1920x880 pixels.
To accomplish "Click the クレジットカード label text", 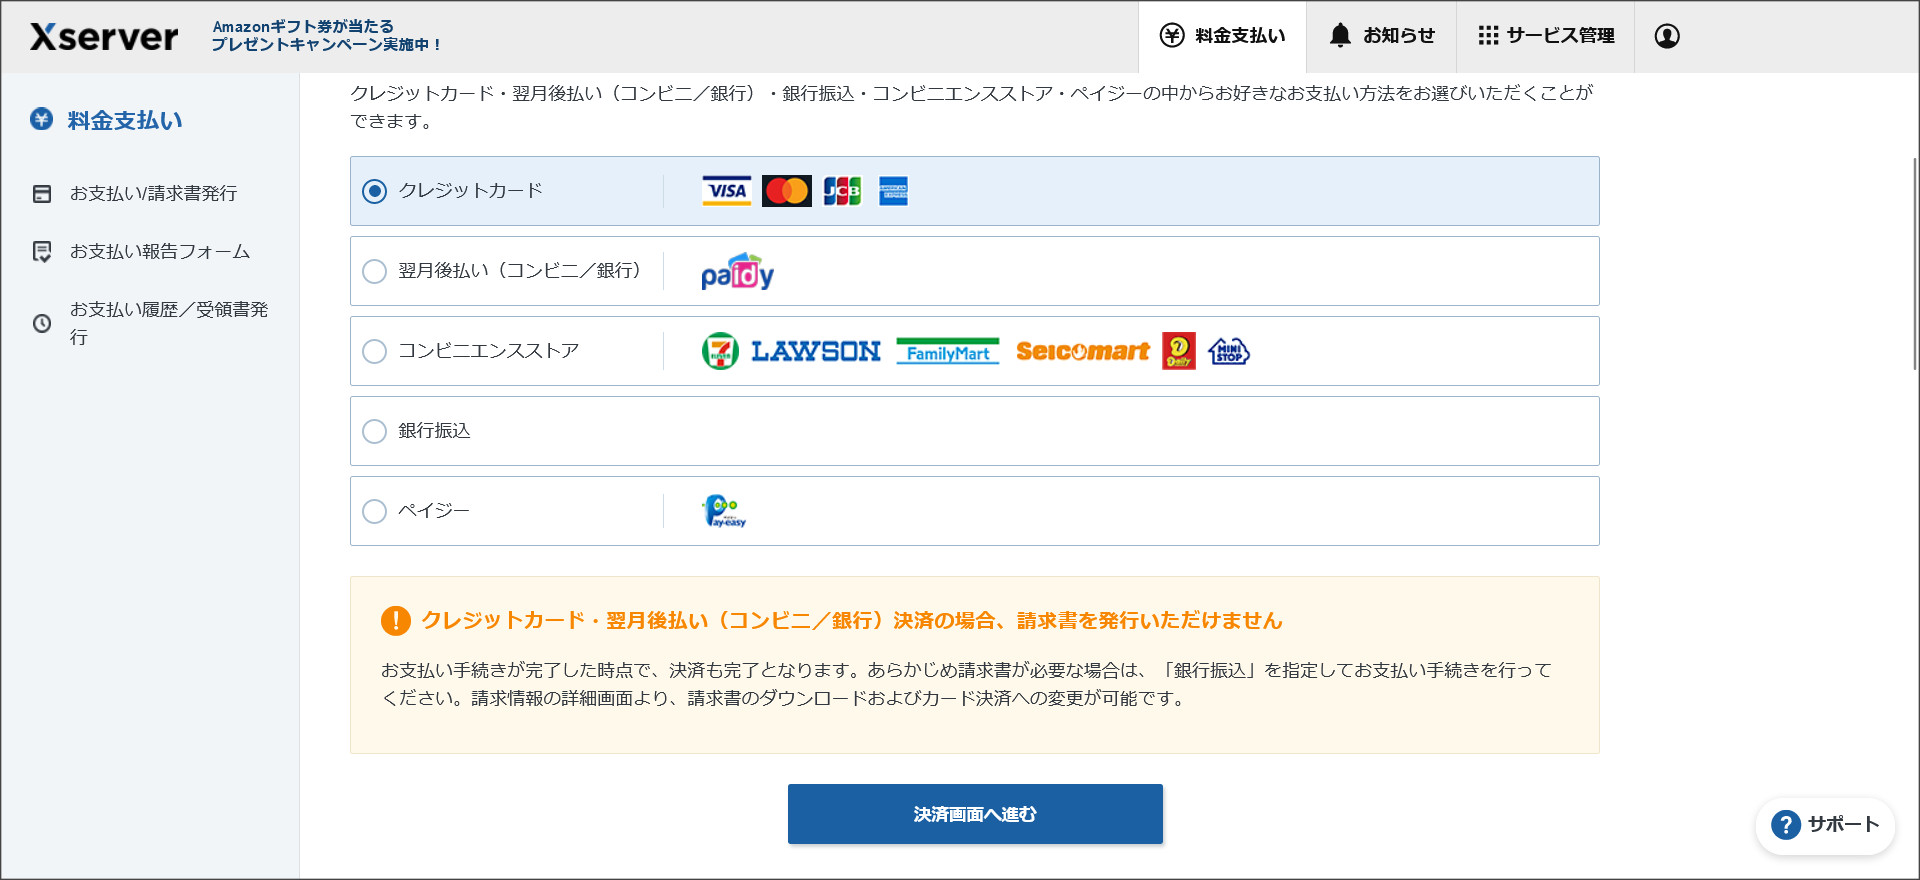I will point(471,191).
